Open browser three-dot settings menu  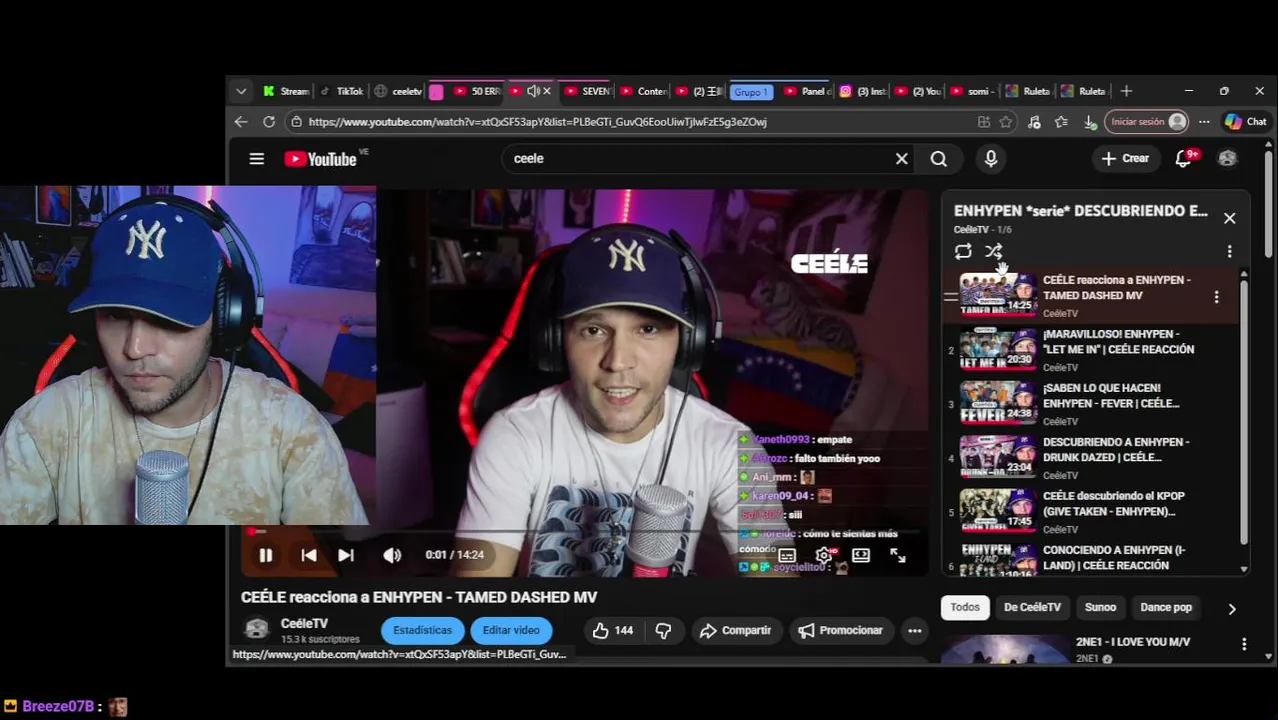click(1204, 122)
